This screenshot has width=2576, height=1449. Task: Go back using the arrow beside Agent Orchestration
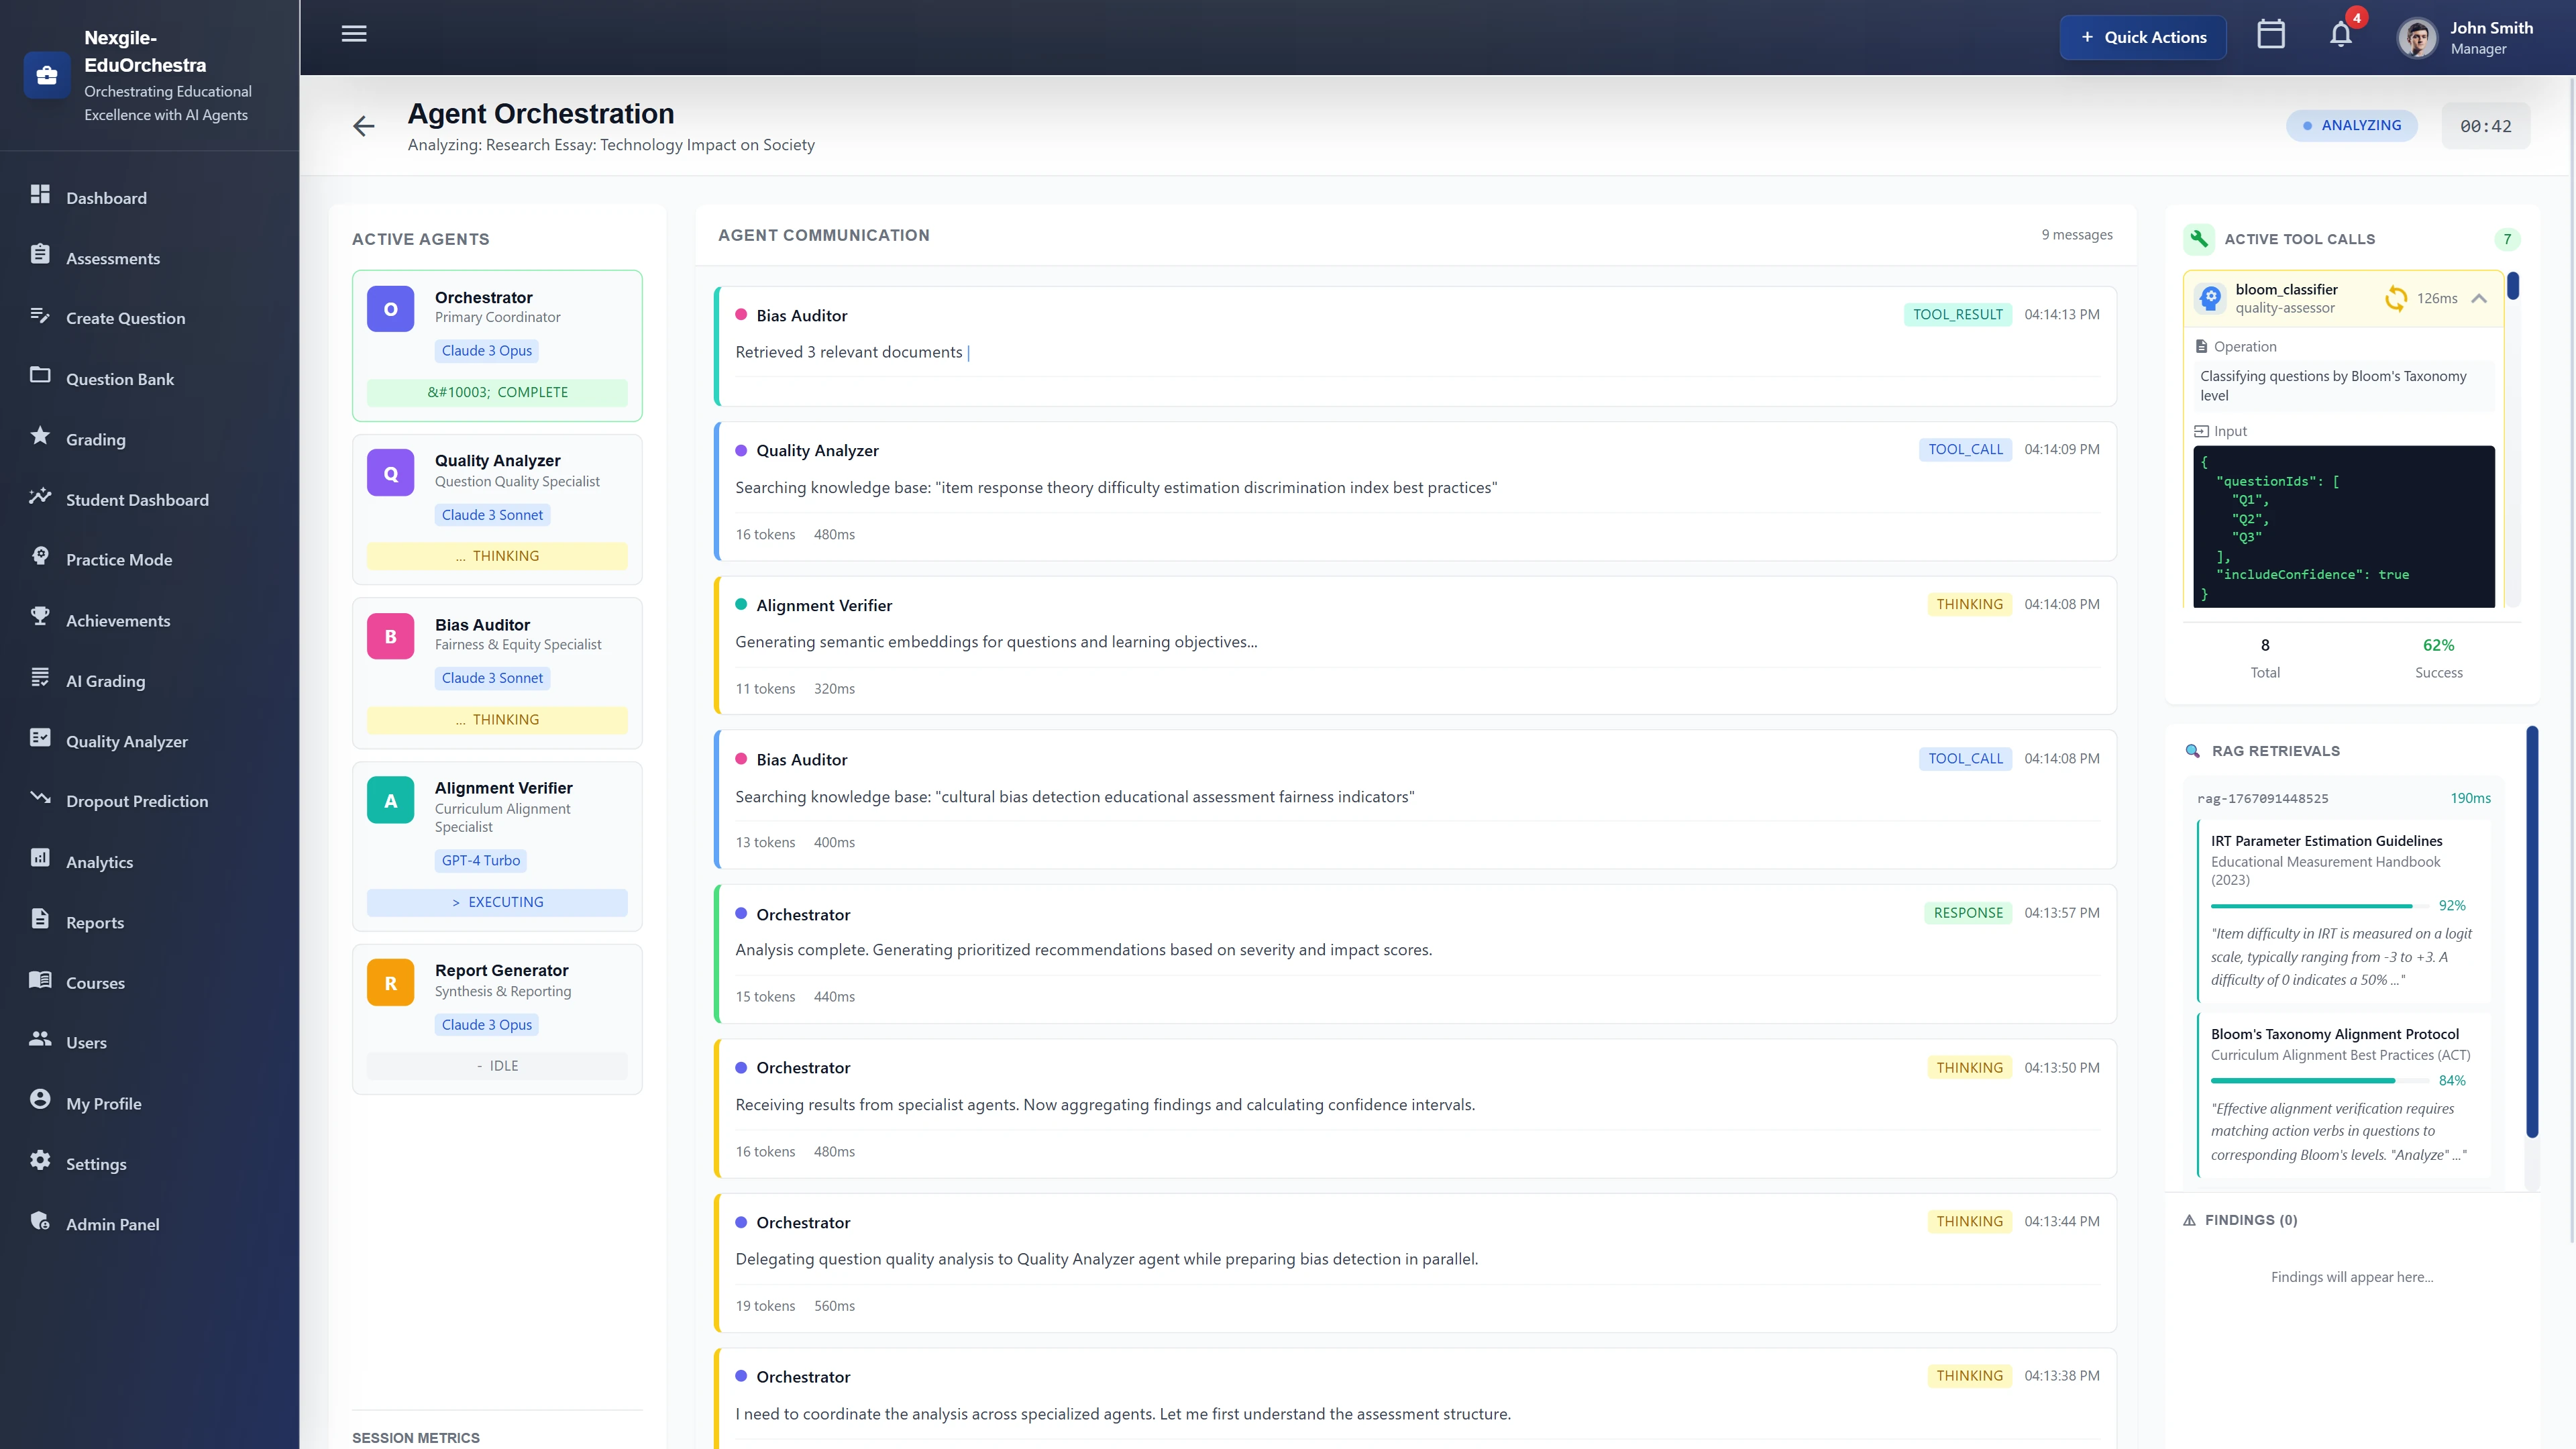coord(364,125)
